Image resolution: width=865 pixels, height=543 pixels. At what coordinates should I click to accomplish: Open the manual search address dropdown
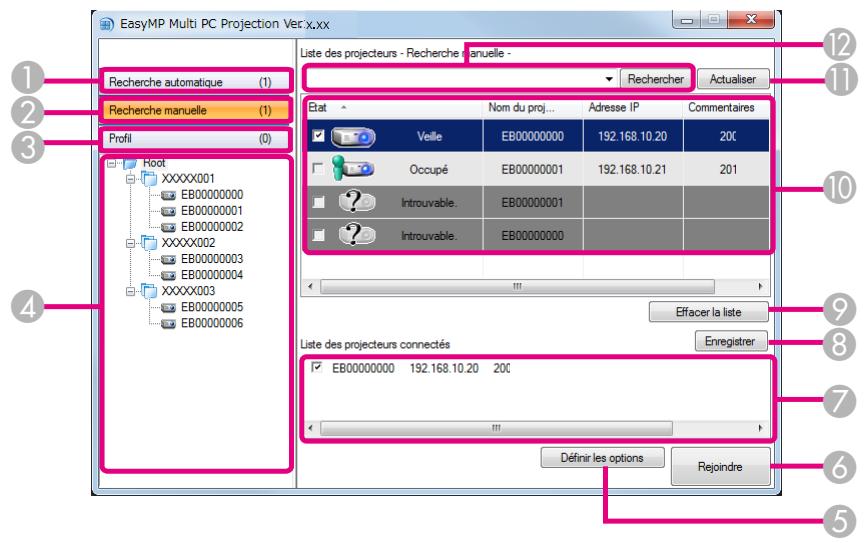[x=608, y=79]
